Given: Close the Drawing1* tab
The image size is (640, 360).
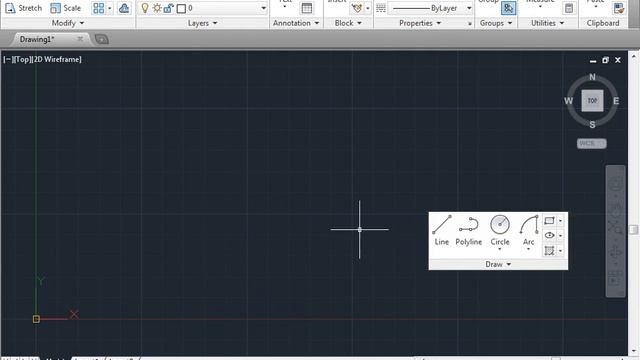Looking at the screenshot, I should [80, 39].
